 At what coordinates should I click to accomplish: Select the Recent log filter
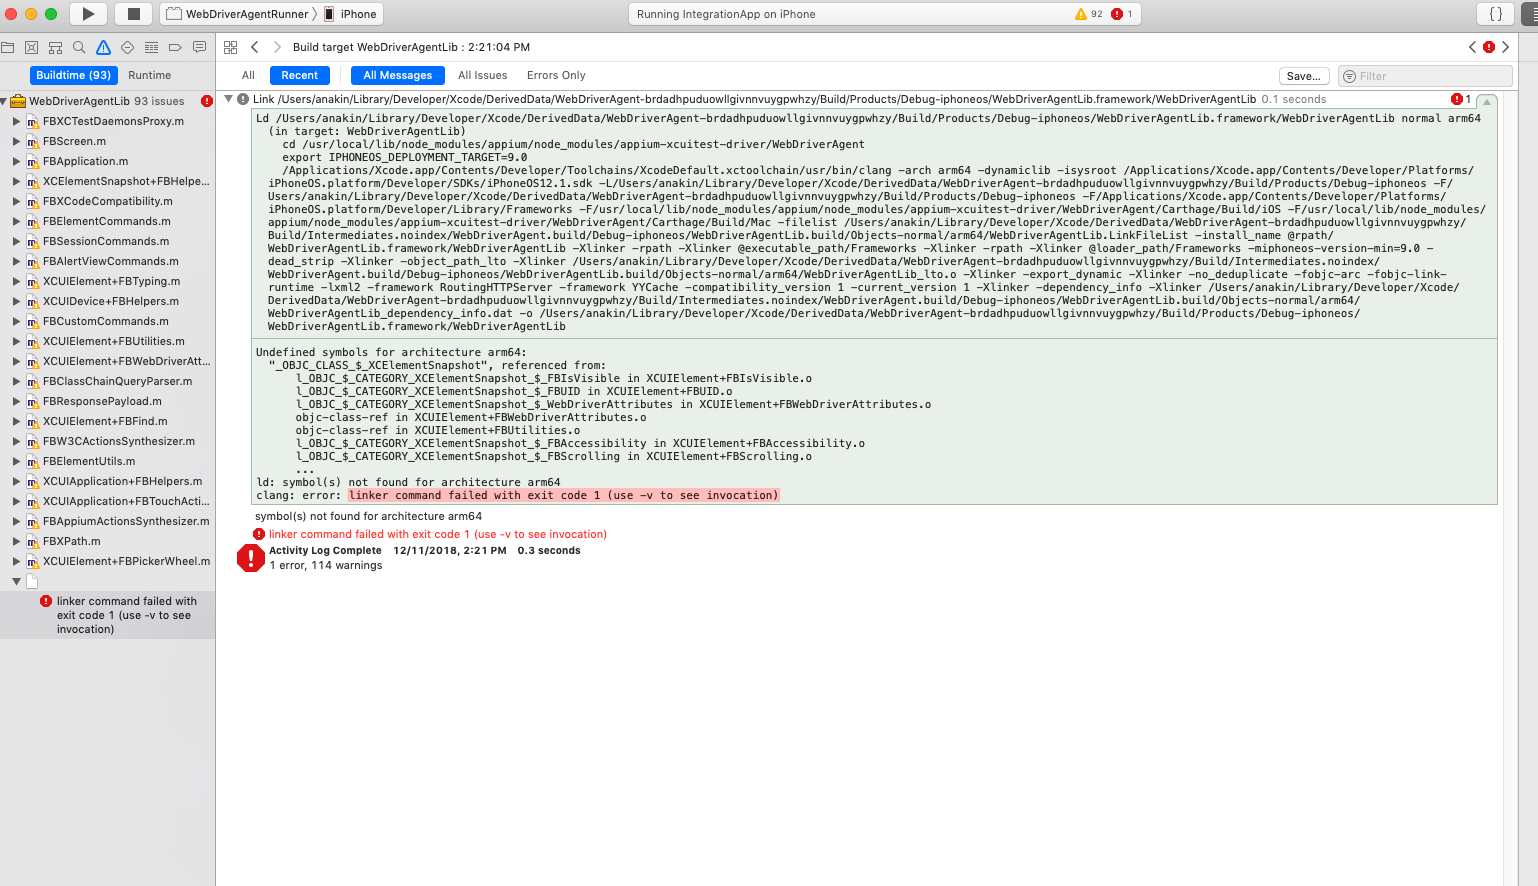click(299, 75)
